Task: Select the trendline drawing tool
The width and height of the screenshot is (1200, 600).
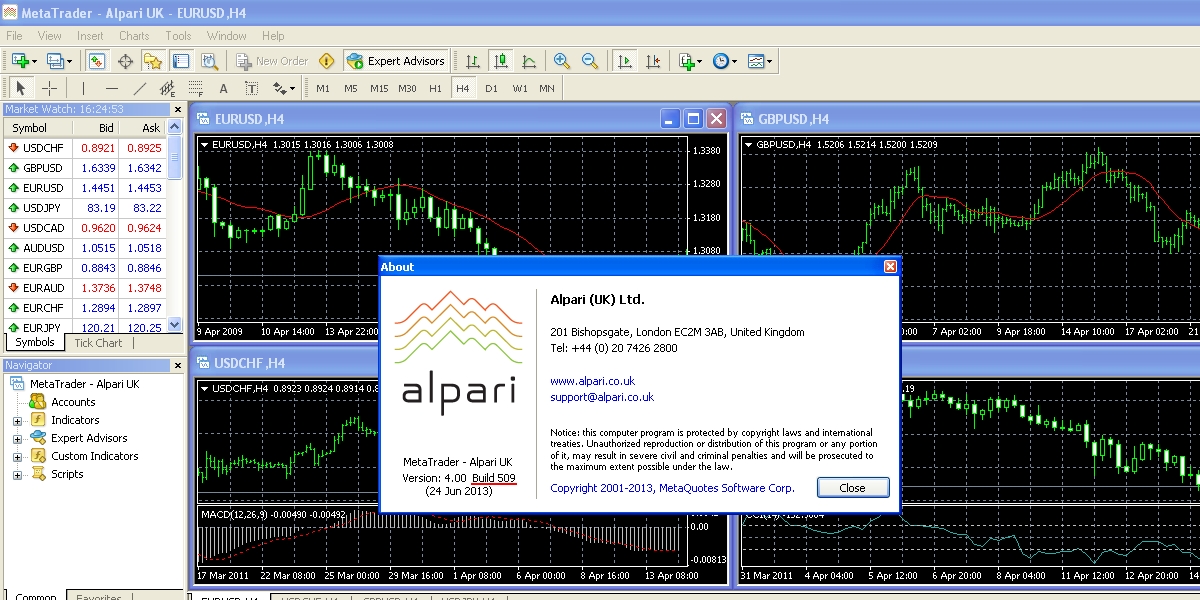Action: [x=139, y=88]
